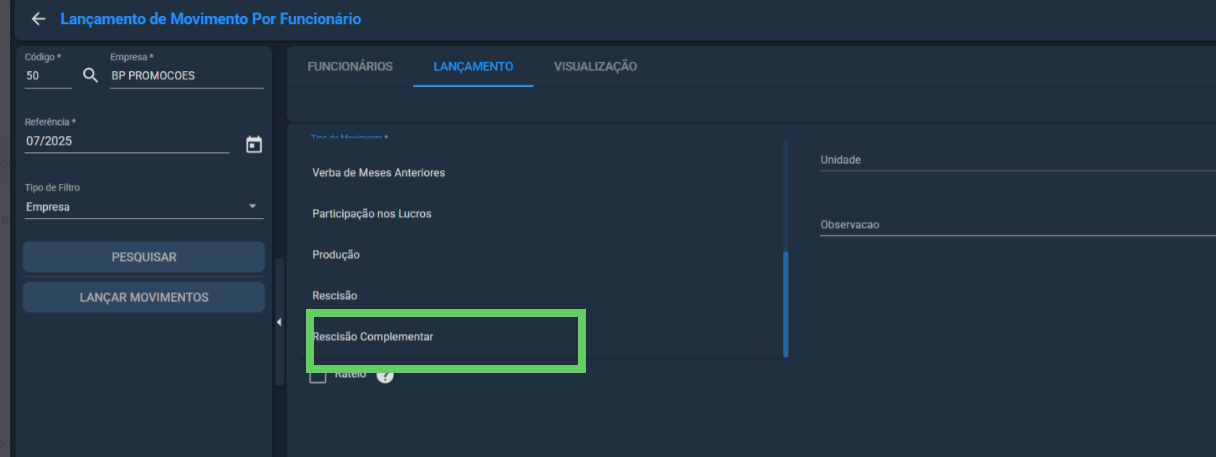Focus the Código input field

coord(48,75)
